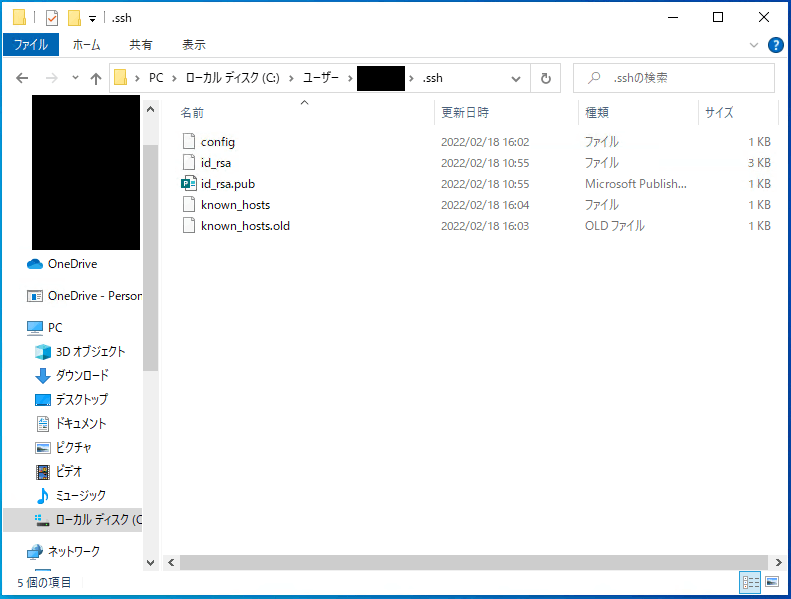
Task: Select the file name known_hosts
Action: (236, 205)
